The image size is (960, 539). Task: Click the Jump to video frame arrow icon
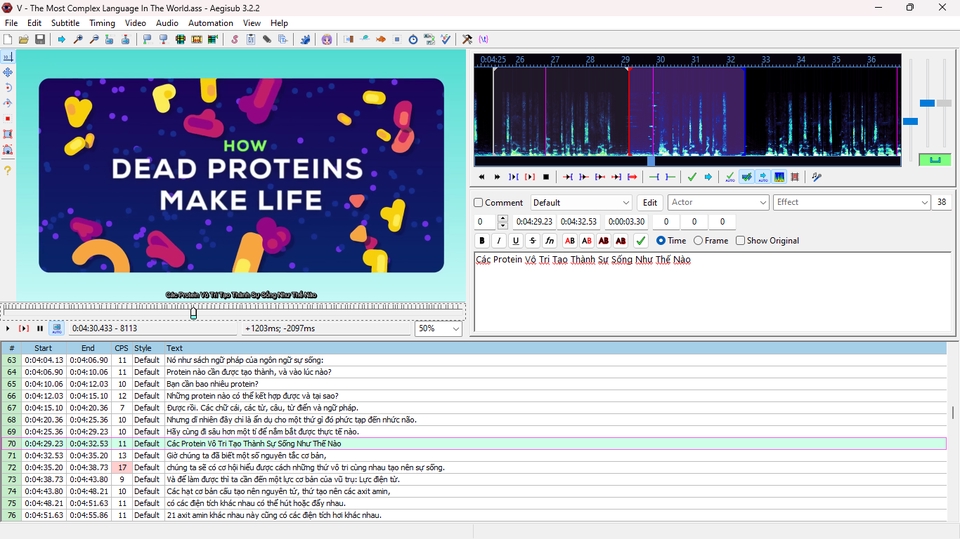point(61,39)
